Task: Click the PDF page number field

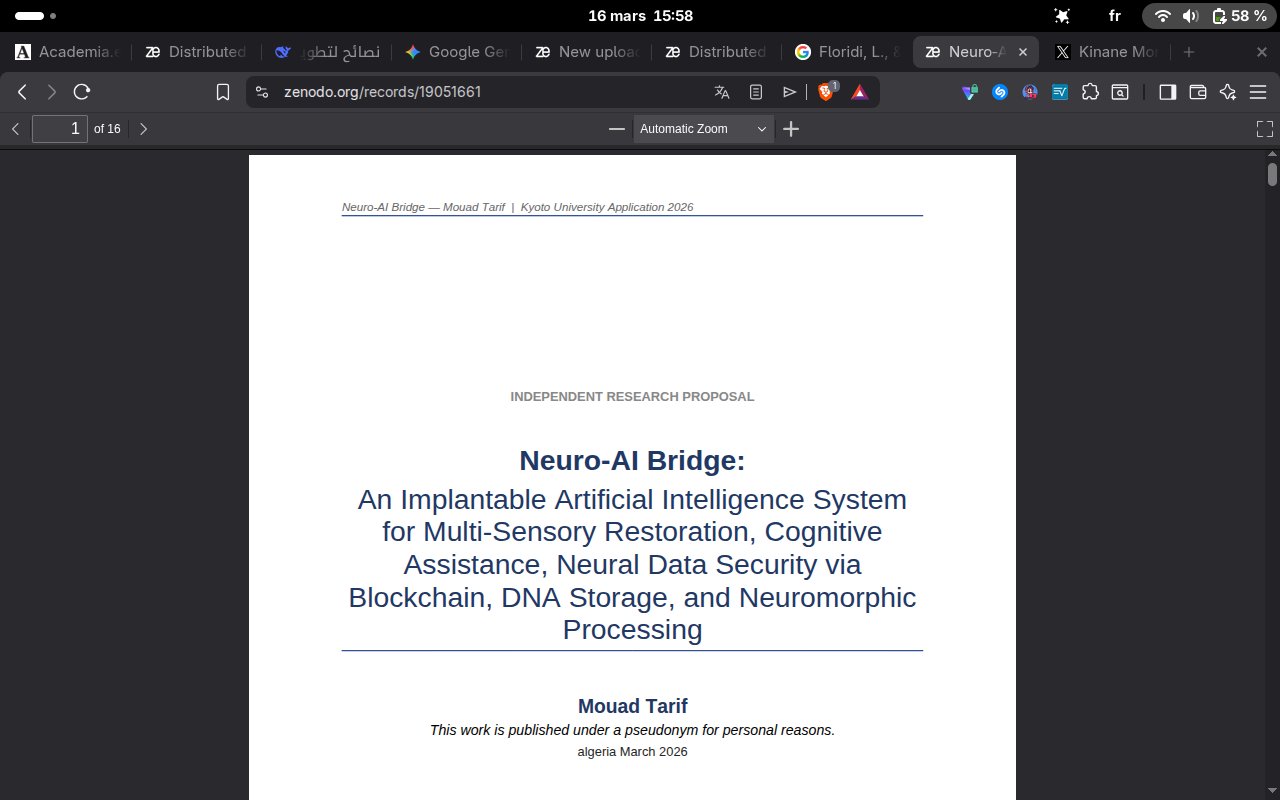Action: [60, 128]
